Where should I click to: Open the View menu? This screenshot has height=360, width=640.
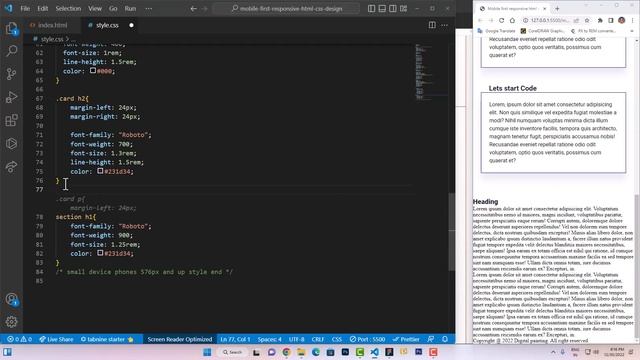95,8
